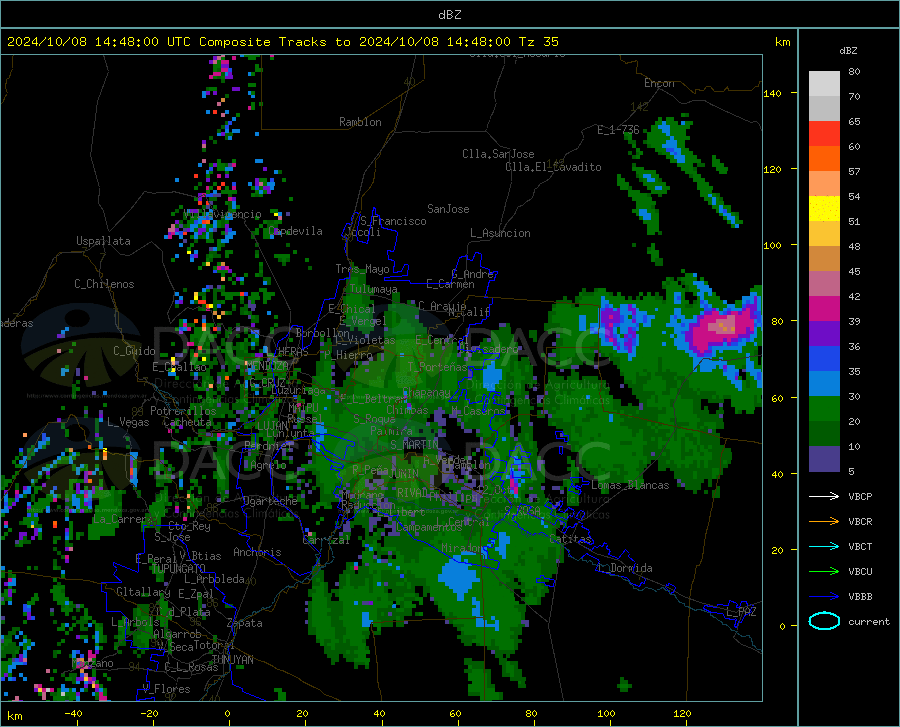The width and height of the screenshot is (900, 727).
Task: Click the 120 km horizontal axis tick label
Action: (x=681, y=713)
